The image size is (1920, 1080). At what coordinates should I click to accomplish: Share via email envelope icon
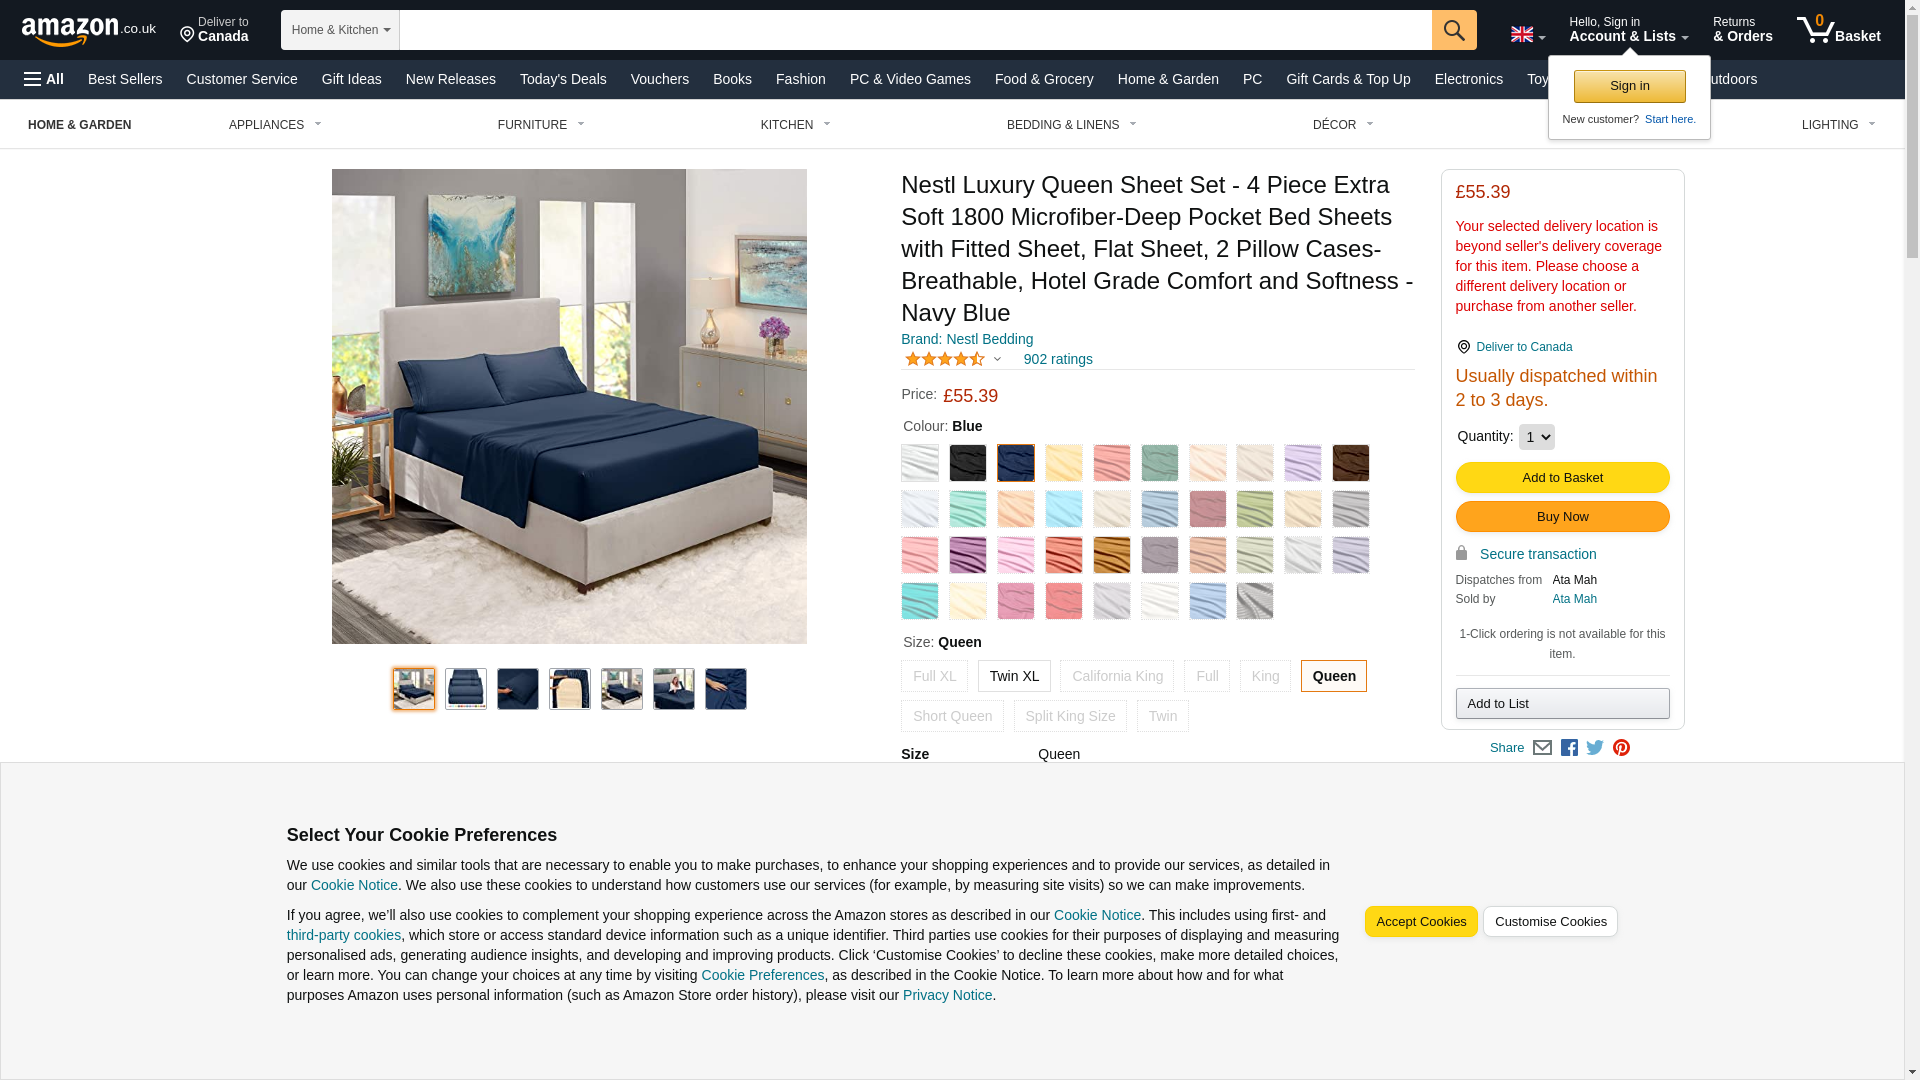[x=1542, y=748]
